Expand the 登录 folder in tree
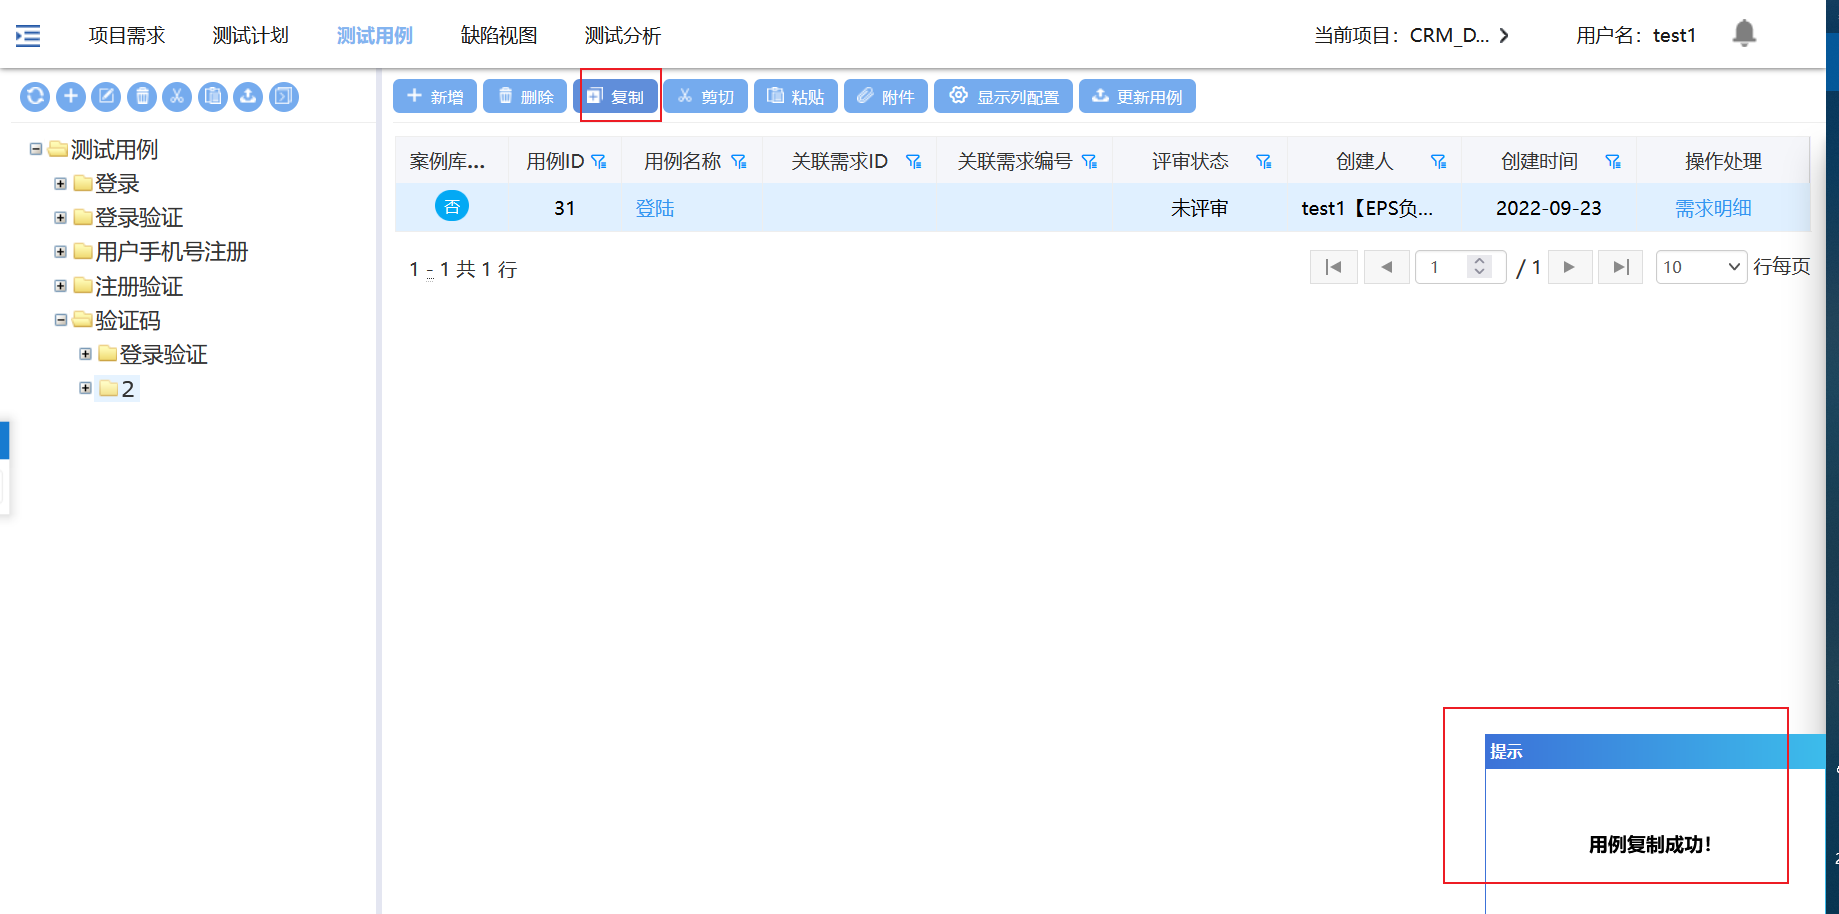Screen dimensions: 1839x914 tap(60, 184)
